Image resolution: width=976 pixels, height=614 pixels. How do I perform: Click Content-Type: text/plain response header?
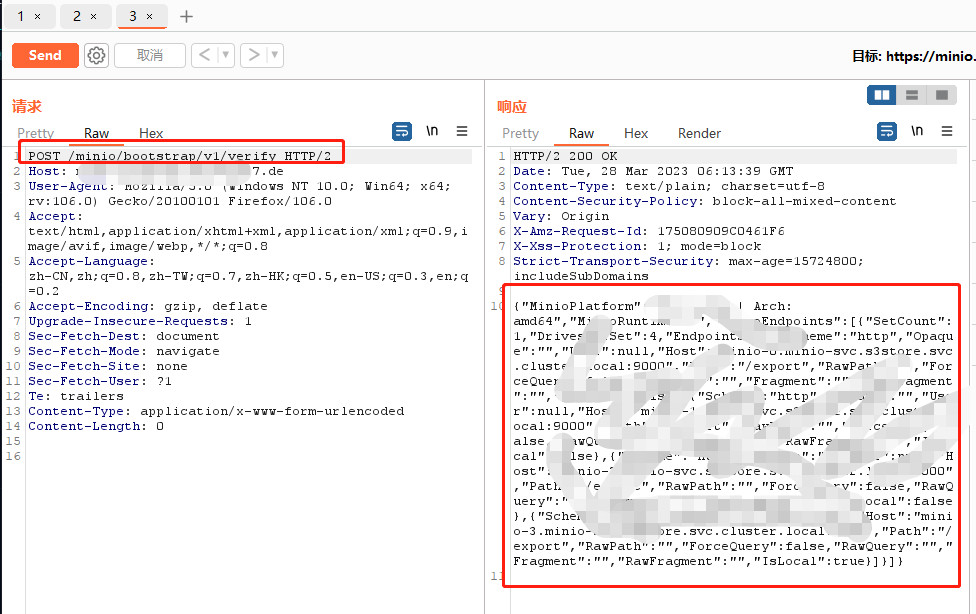click(669, 186)
